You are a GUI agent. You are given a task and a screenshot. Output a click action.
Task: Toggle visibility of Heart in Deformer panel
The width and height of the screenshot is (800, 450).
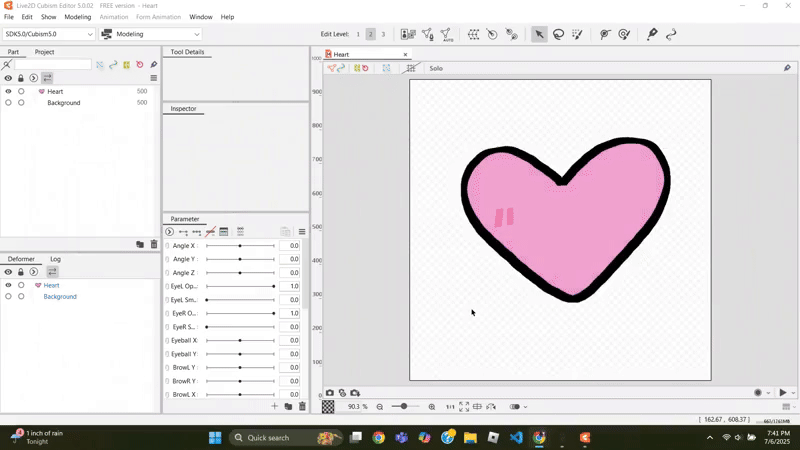8,285
